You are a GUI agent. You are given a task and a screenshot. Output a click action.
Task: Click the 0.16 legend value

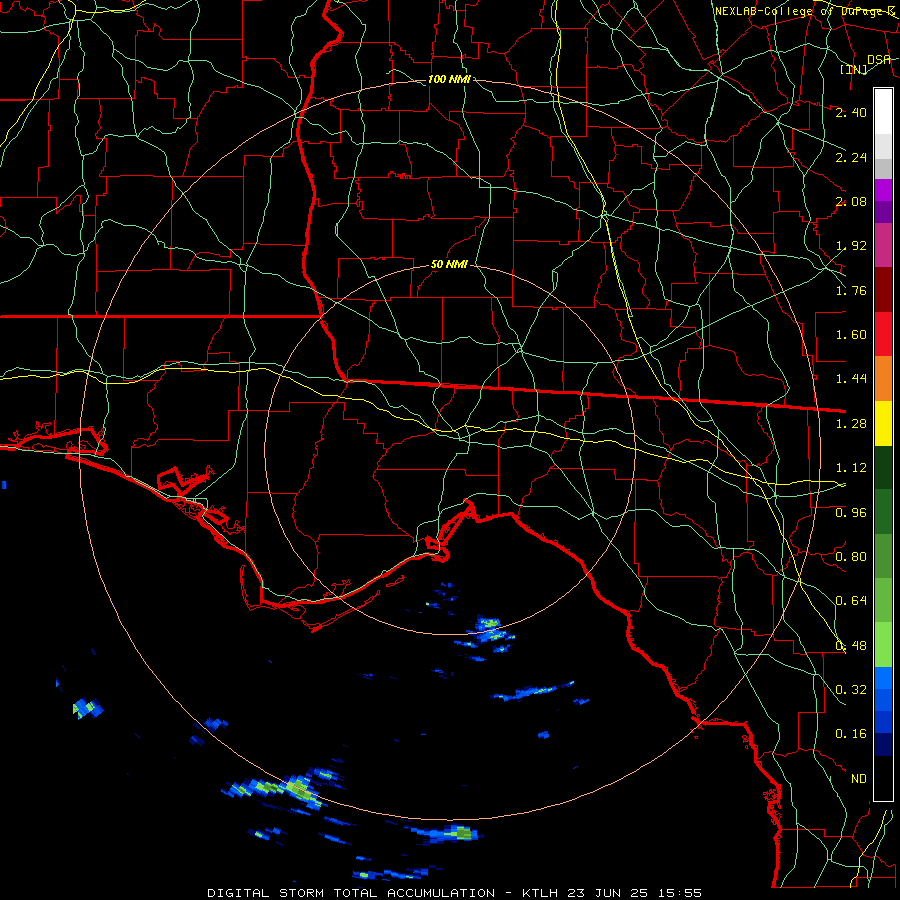(x=851, y=734)
